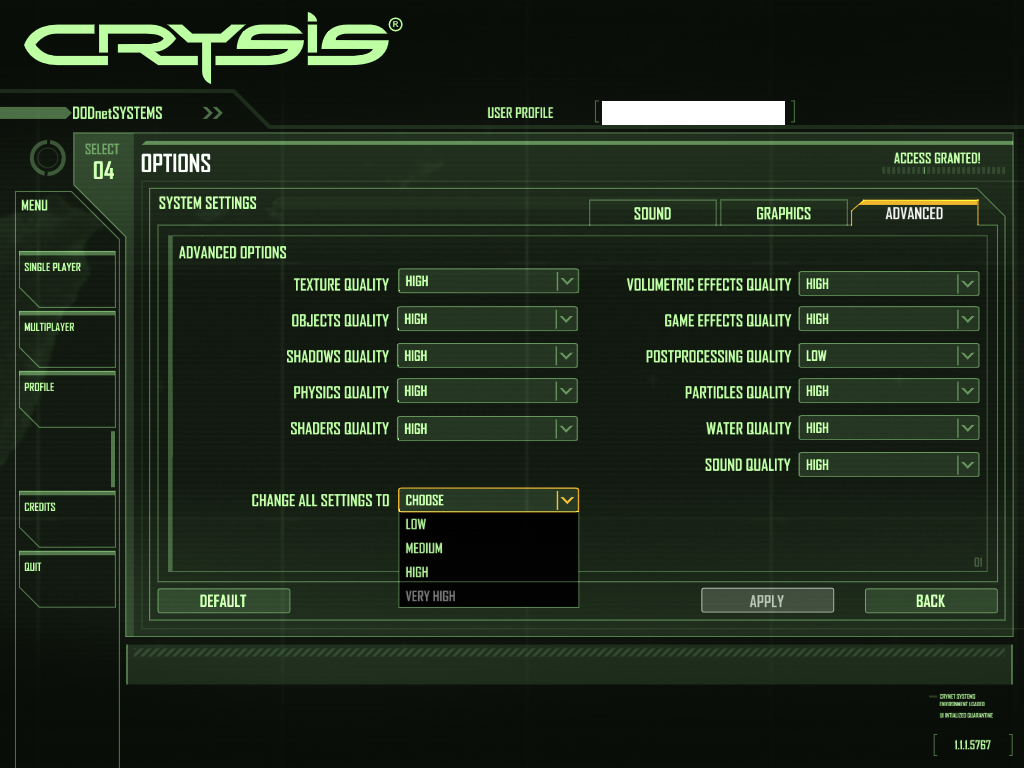Expand the Shadows Quality combo box
1024x768 pixels.
(488, 355)
